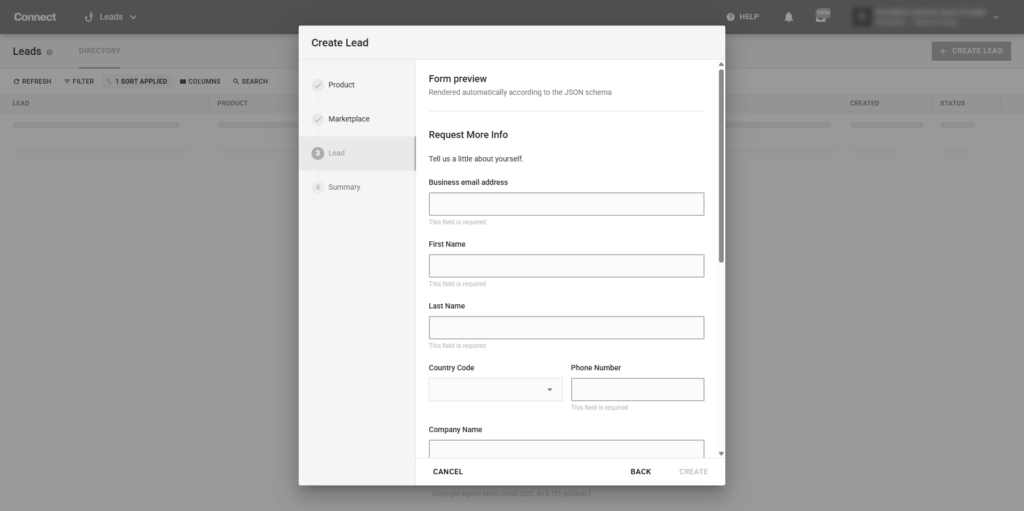Expand the Country Code dropdown
1024x511 pixels.
[549, 390]
